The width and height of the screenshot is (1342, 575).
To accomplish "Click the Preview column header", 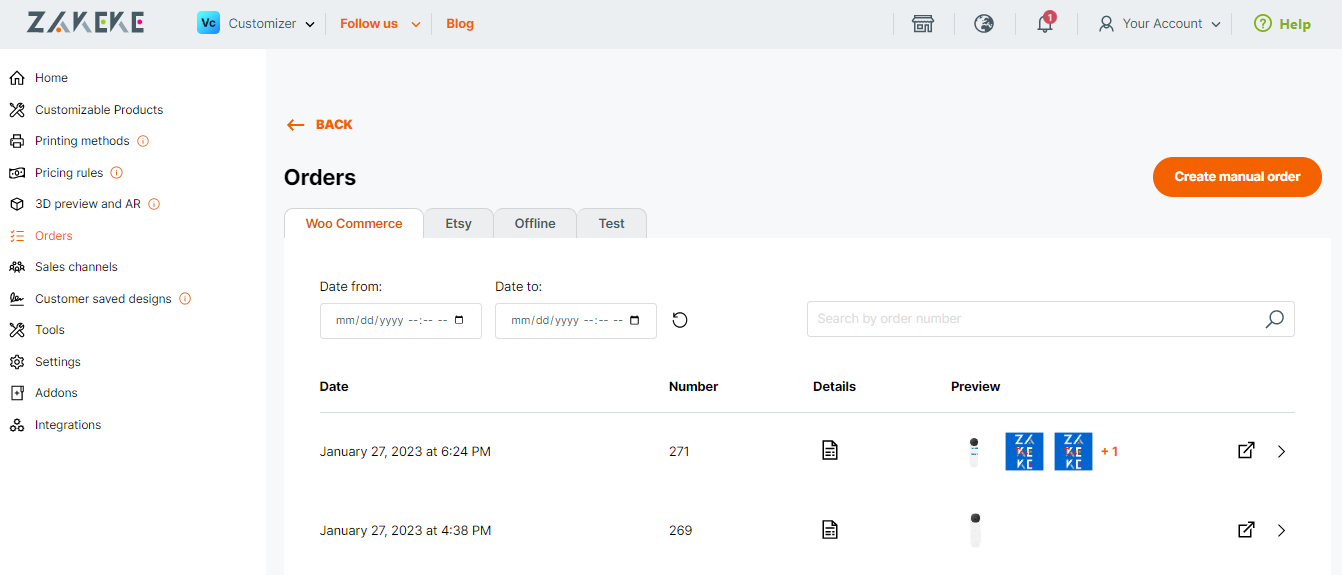I will tap(975, 387).
